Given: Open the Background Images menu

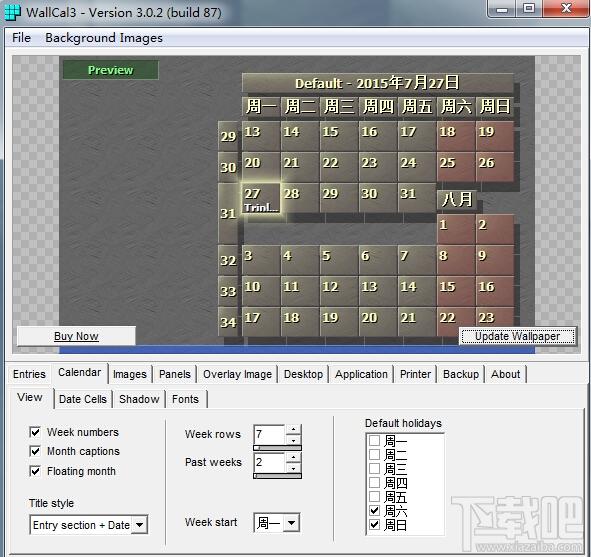Looking at the screenshot, I should coord(104,38).
